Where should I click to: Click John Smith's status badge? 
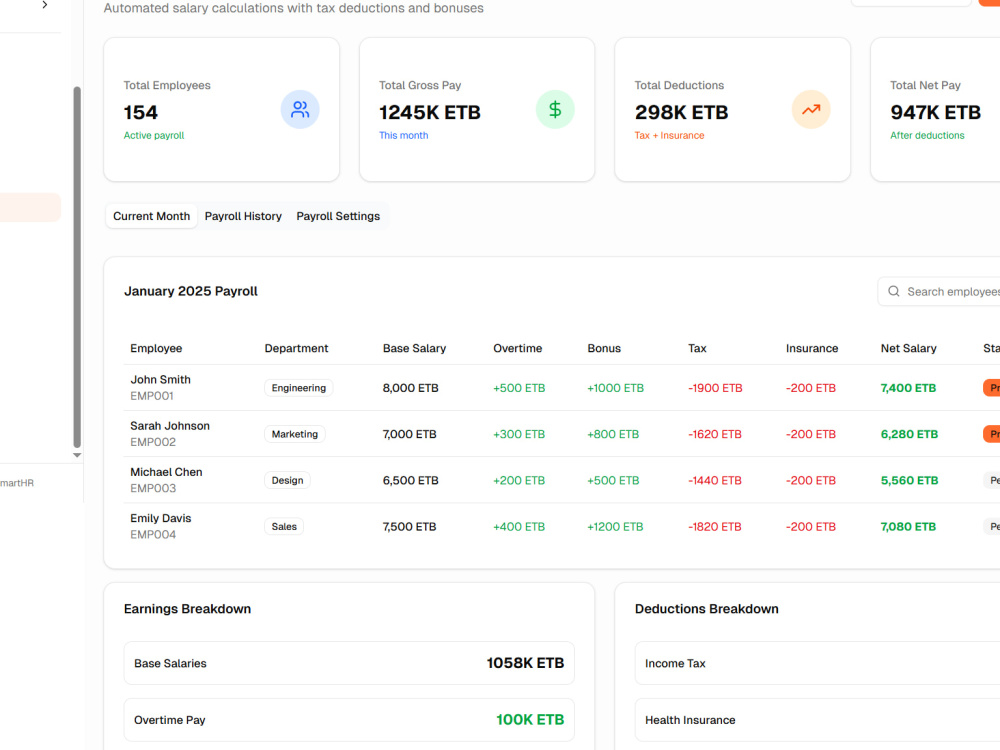(992, 388)
